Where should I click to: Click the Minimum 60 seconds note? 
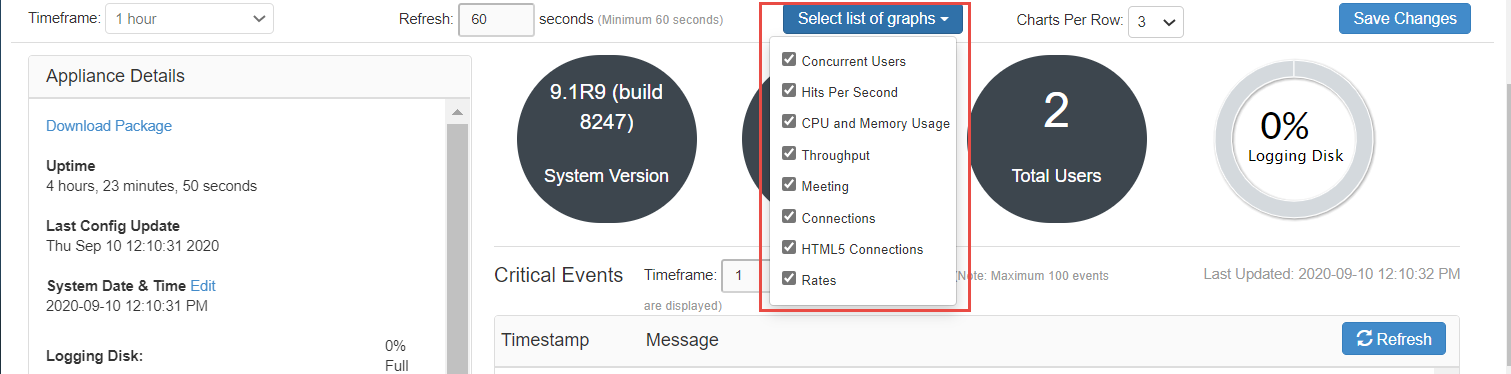point(660,20)
